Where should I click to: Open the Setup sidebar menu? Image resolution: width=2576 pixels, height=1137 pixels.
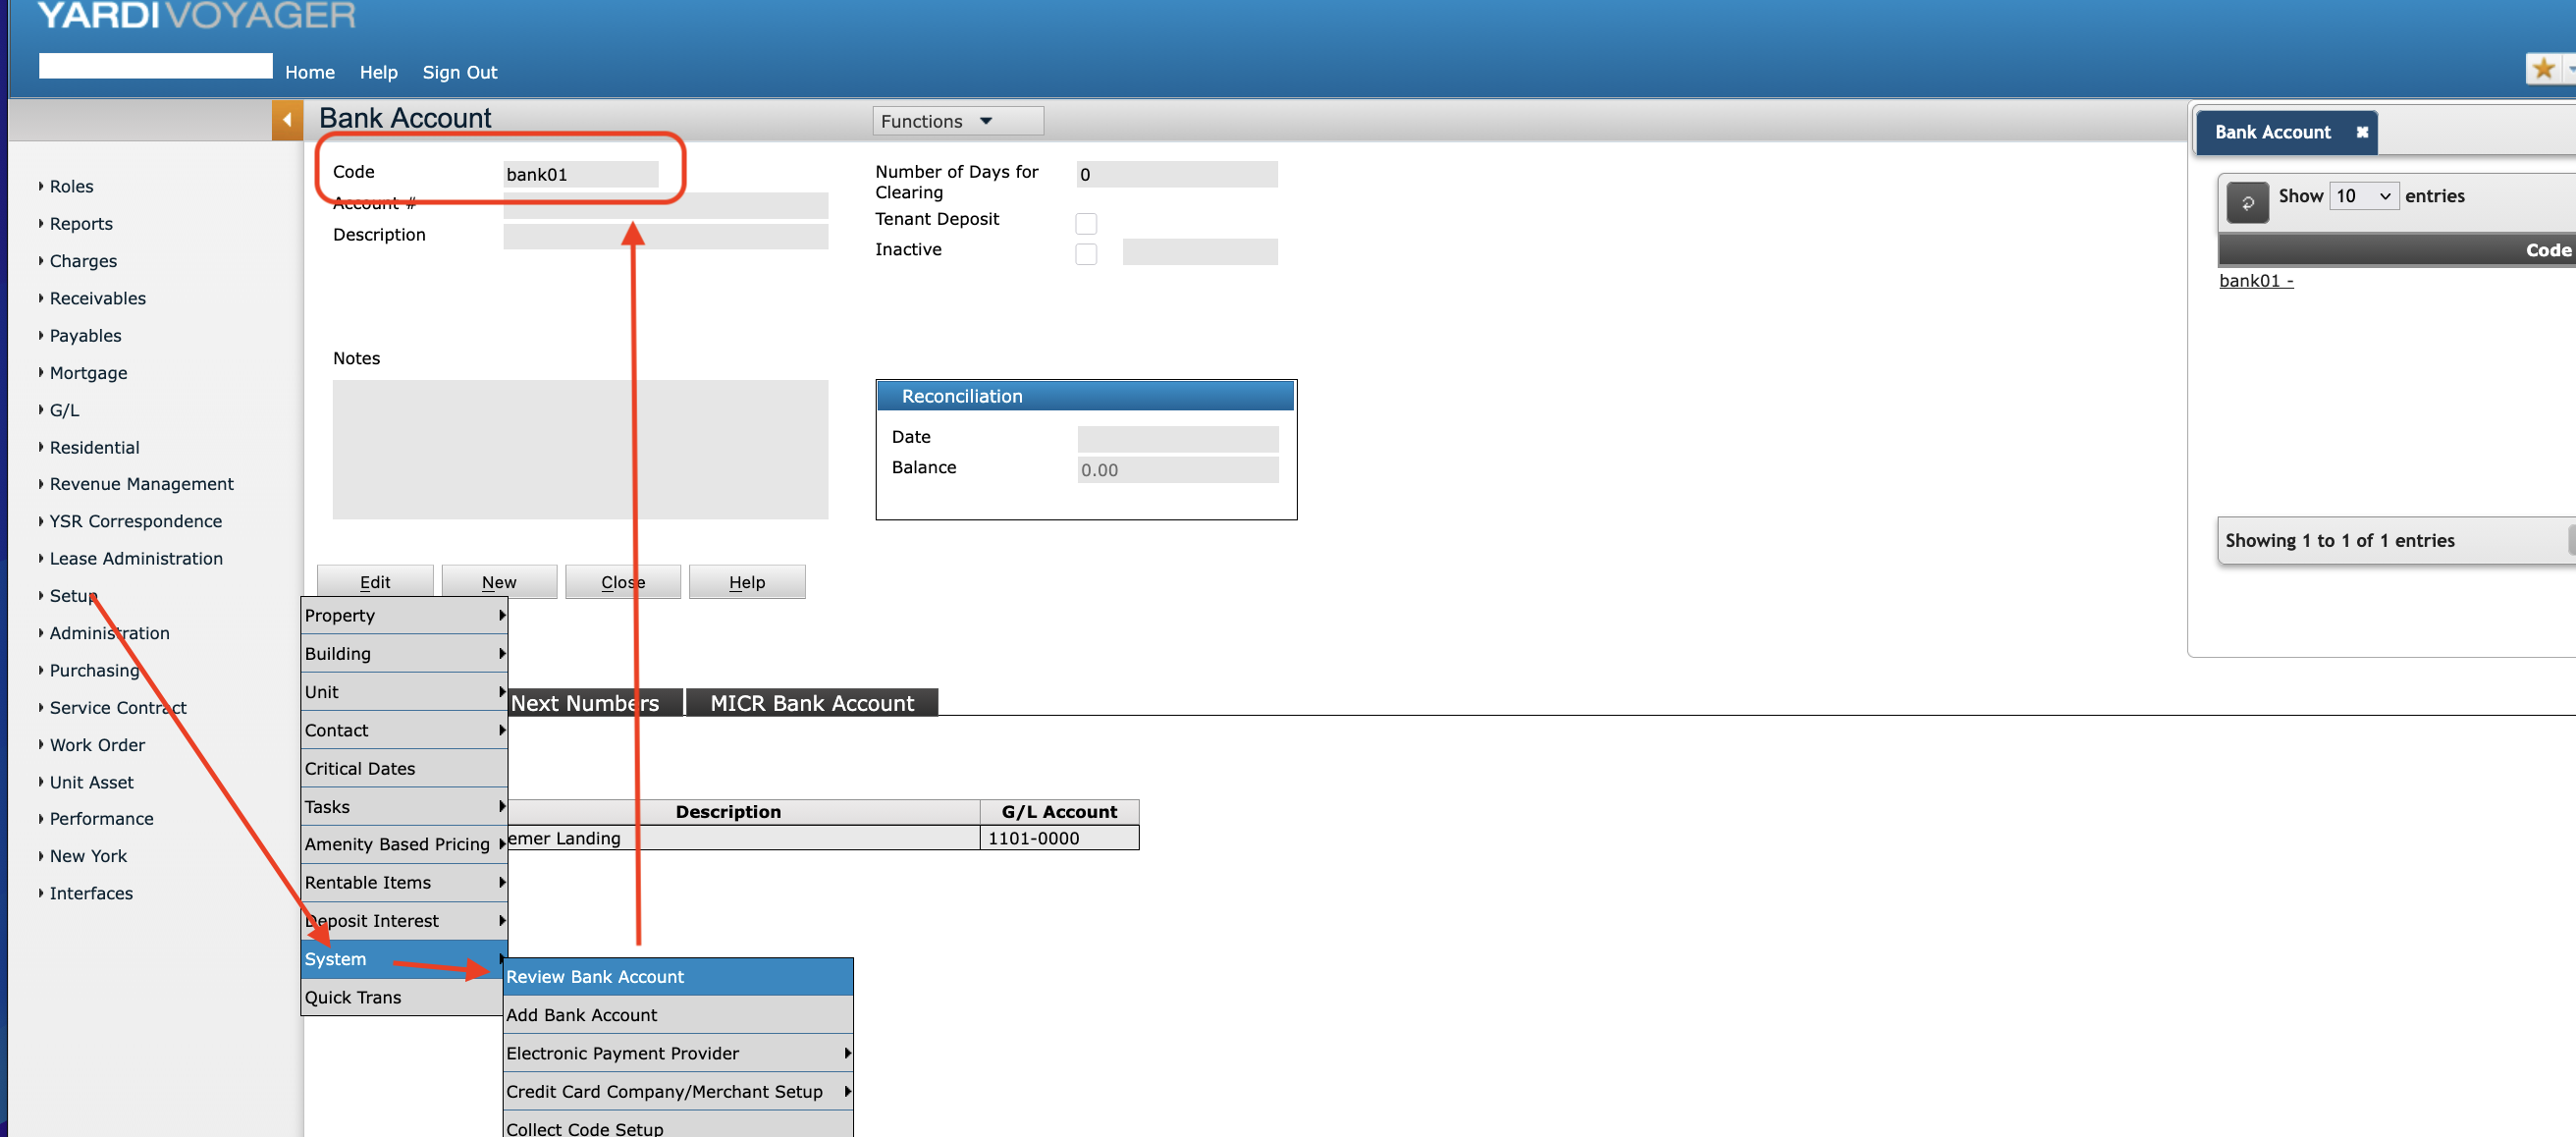[x=72, y=596]
